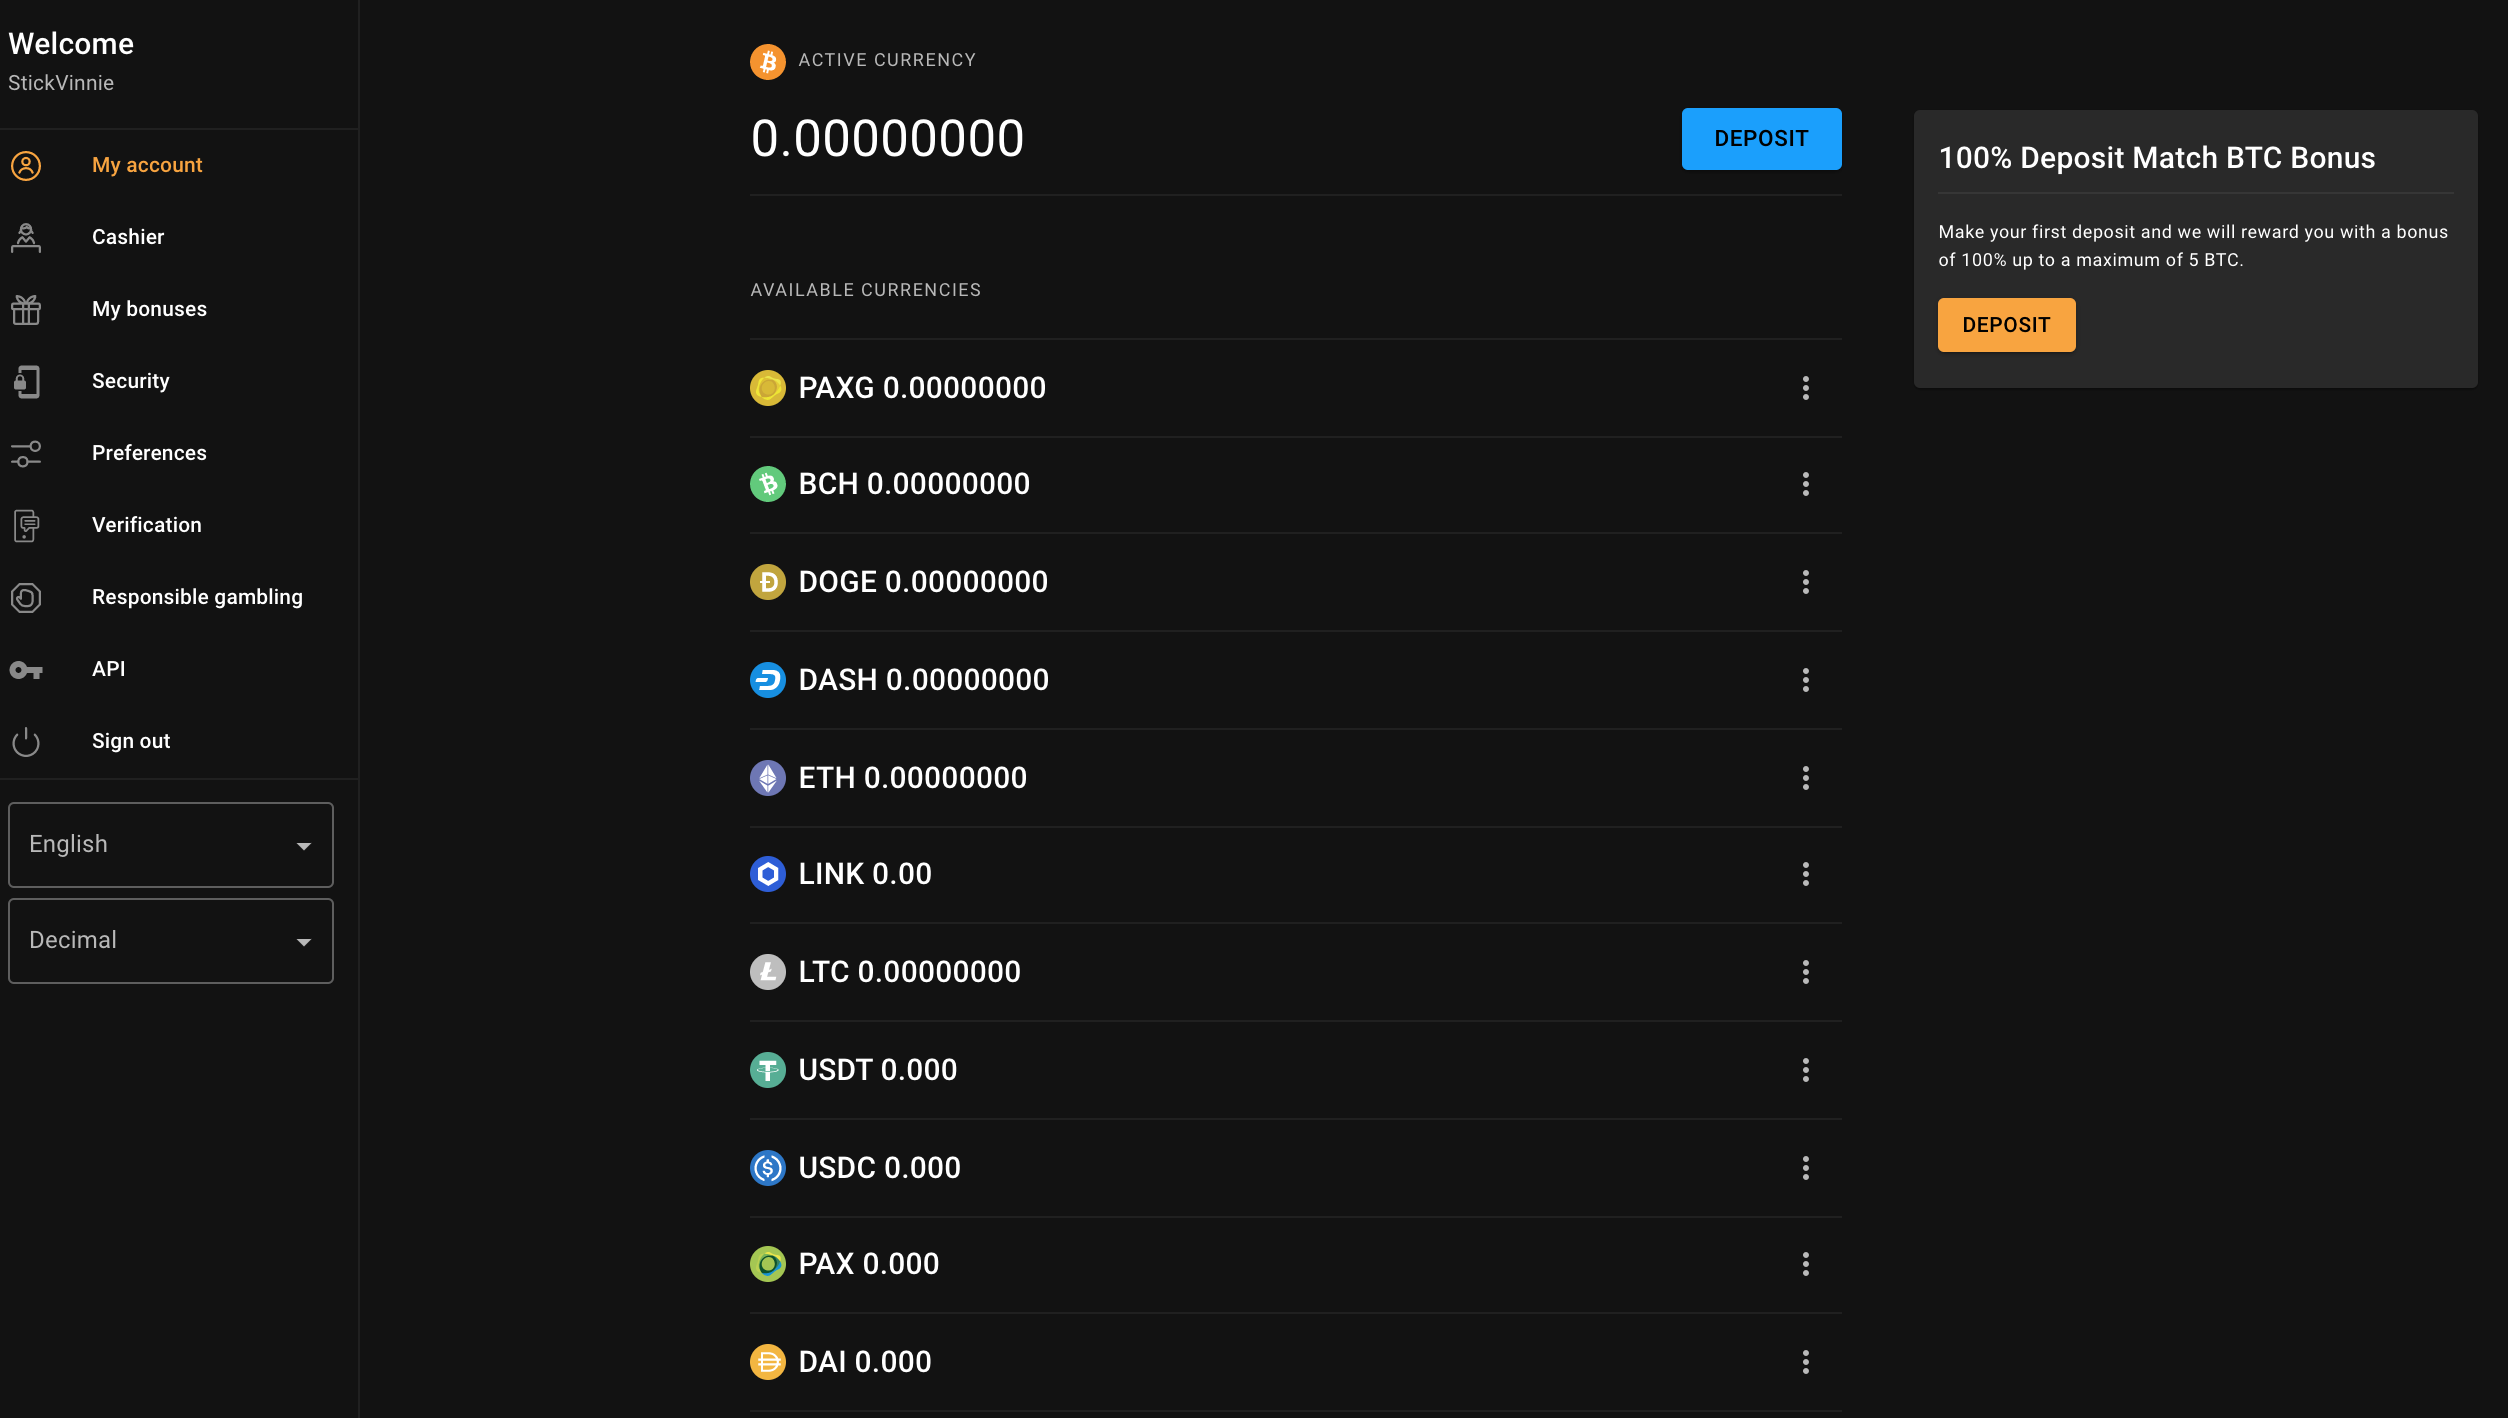Image resolution: width=2508 pixels, height=1418 pixels.
Task: Open the DASH row options menu
Action: [x=1805, y=680]
